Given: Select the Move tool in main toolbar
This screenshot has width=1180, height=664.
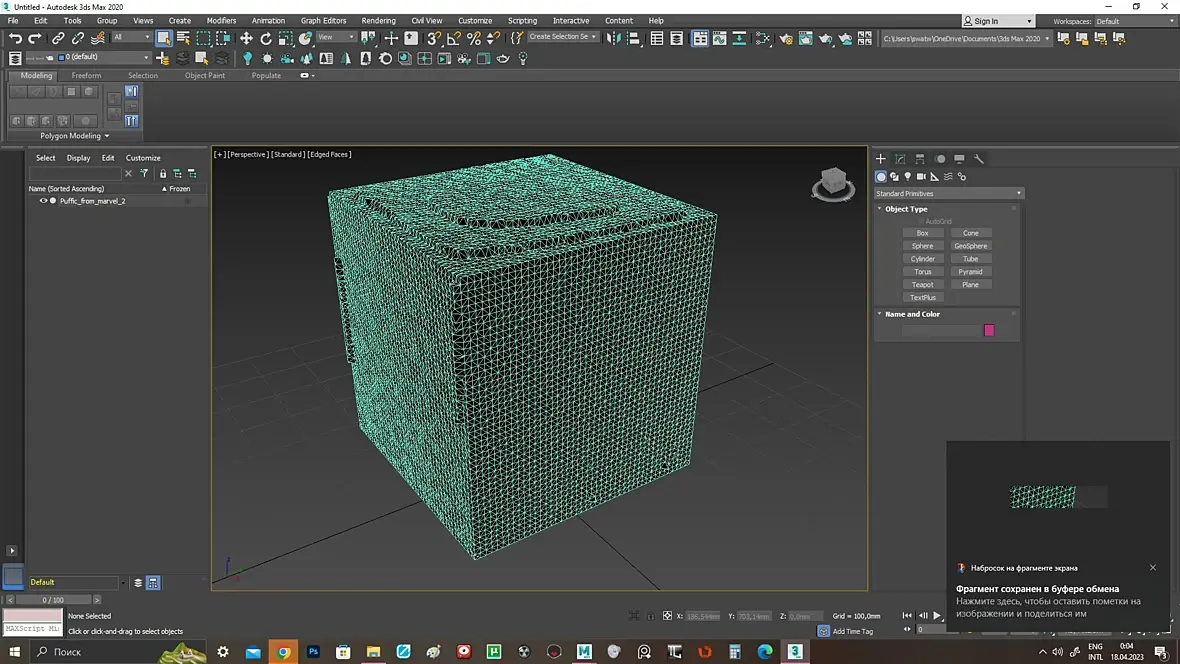Looking at the screenshot, I should 246,38.
